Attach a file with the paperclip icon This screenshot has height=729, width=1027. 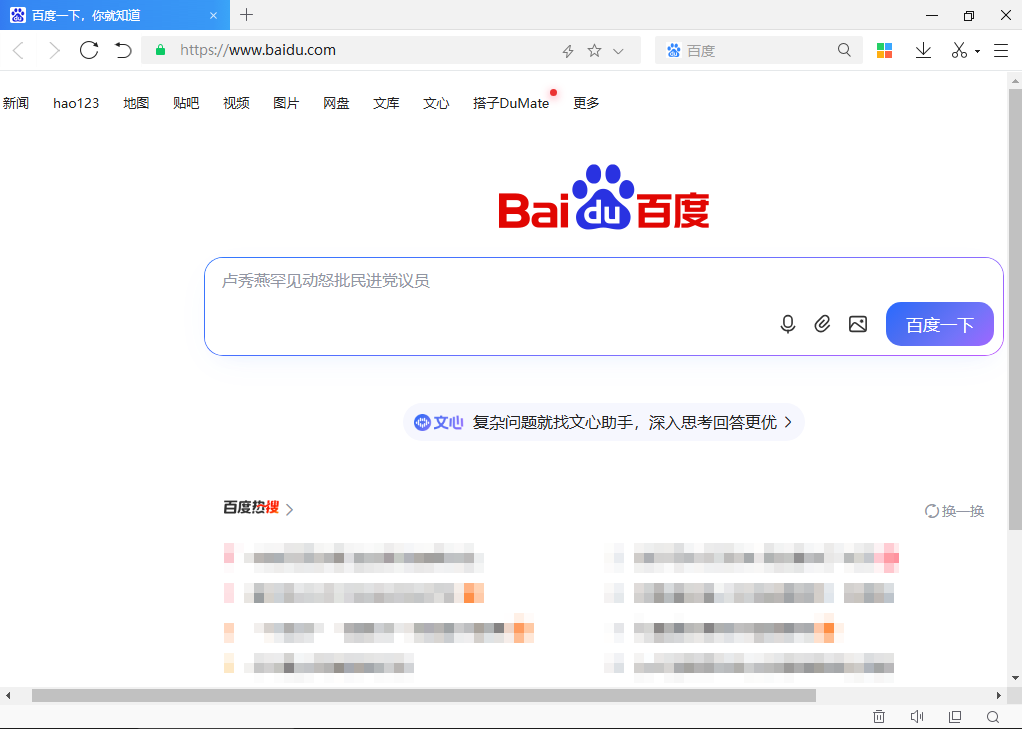tap(822, 324)
